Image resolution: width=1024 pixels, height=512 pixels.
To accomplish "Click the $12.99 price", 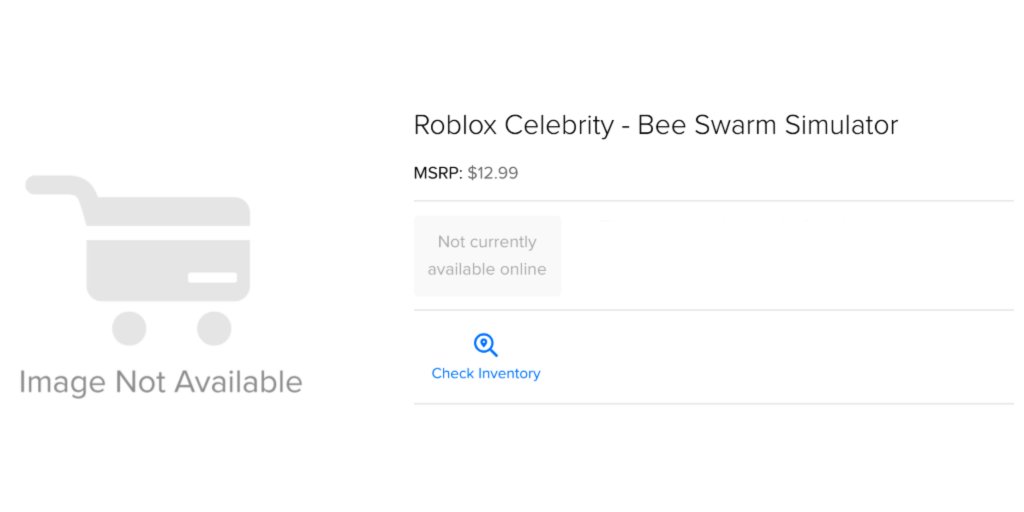I will click(x=493, y=173).
